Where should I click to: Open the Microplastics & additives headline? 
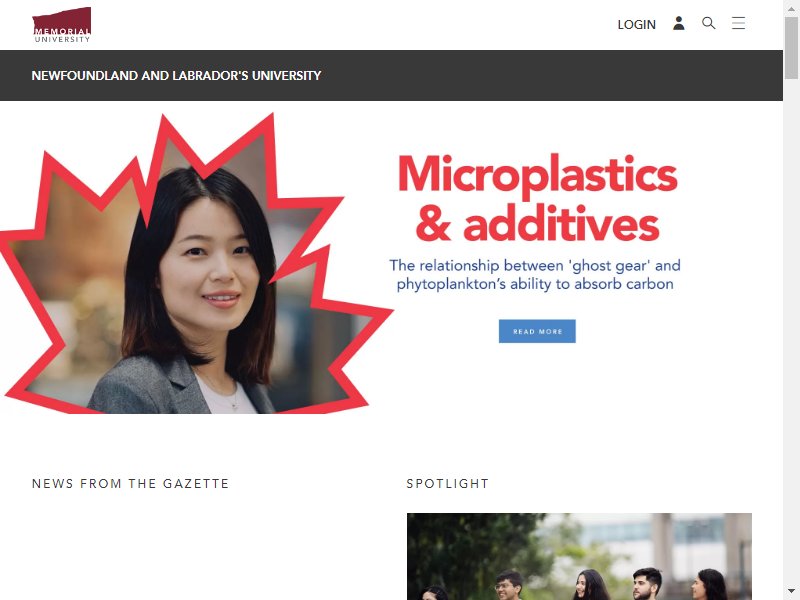(x=537, y=198)
